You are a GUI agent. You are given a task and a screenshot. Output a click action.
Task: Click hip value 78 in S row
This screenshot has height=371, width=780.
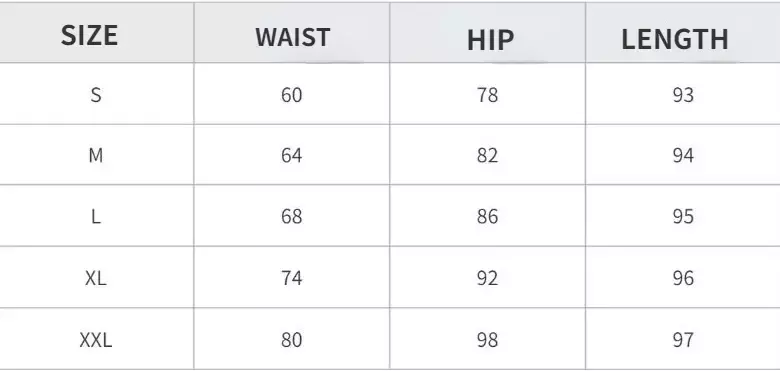(487, 94)
